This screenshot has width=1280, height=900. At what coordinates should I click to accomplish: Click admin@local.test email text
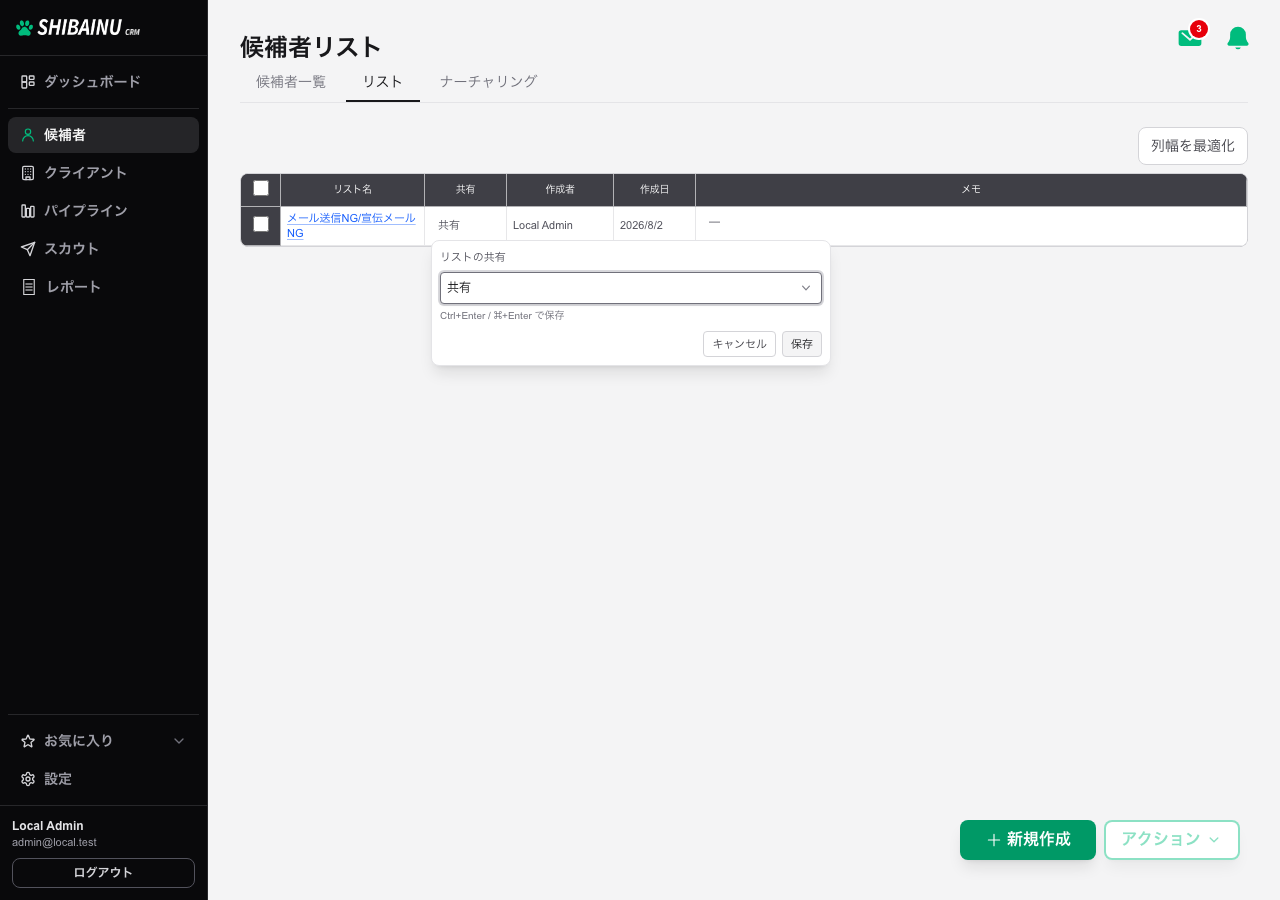pyautogui.click(x=54, y=843)
